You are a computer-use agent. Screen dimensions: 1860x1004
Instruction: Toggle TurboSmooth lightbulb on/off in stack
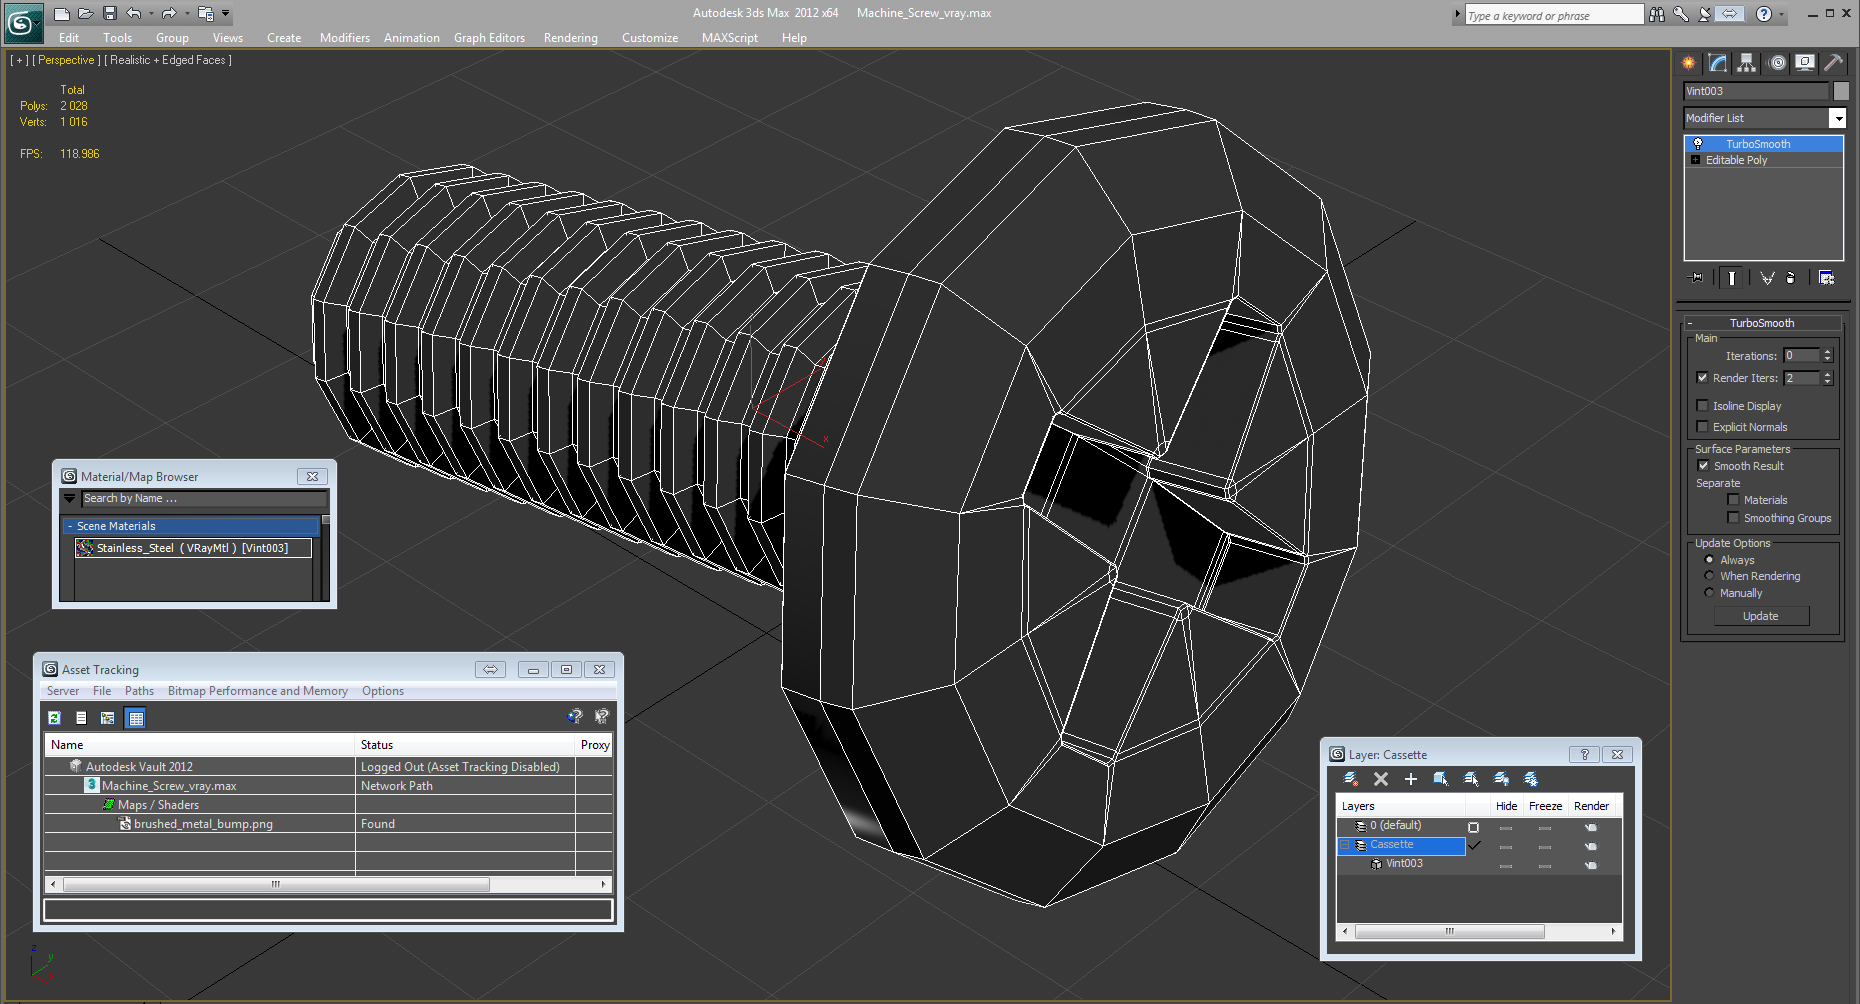coord(1697,144)
